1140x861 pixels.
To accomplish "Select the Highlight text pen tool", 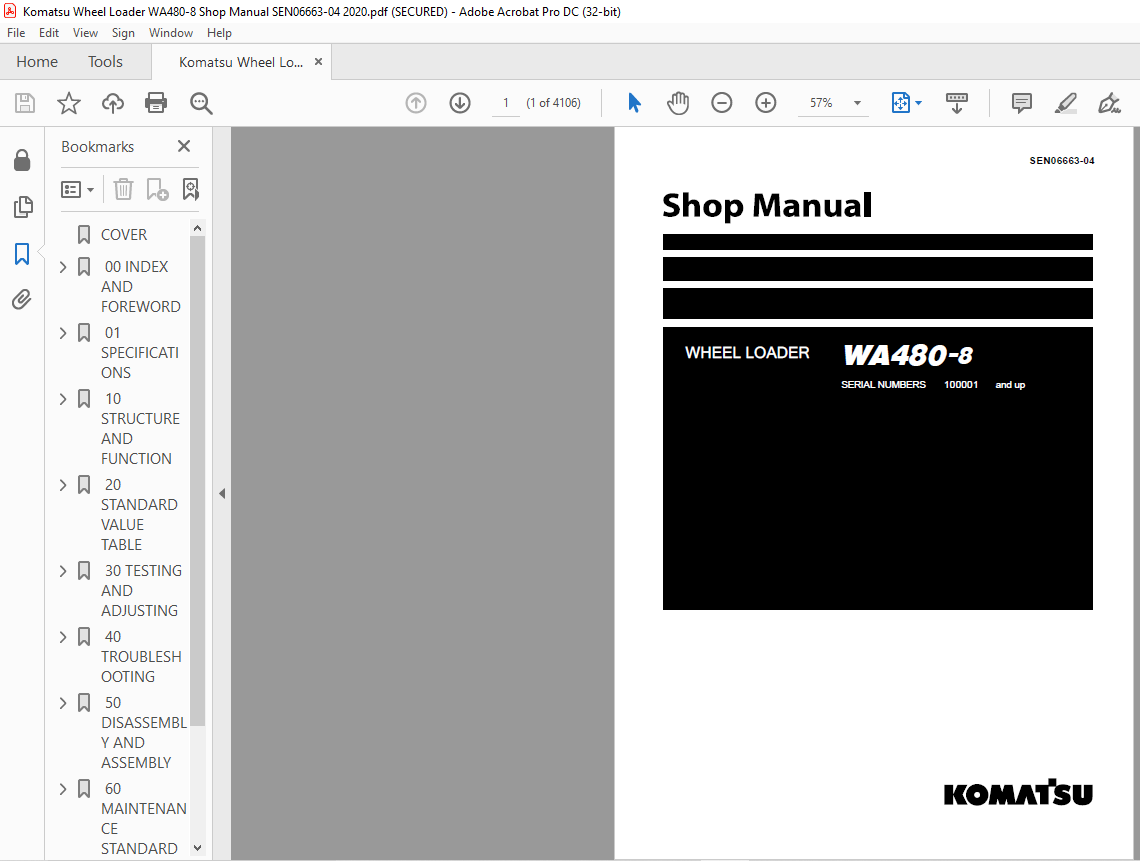I will click(1066, 103).
